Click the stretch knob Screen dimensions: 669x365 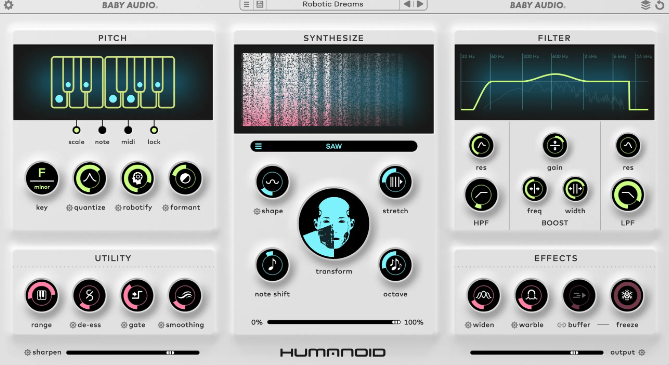click(395, 182)
